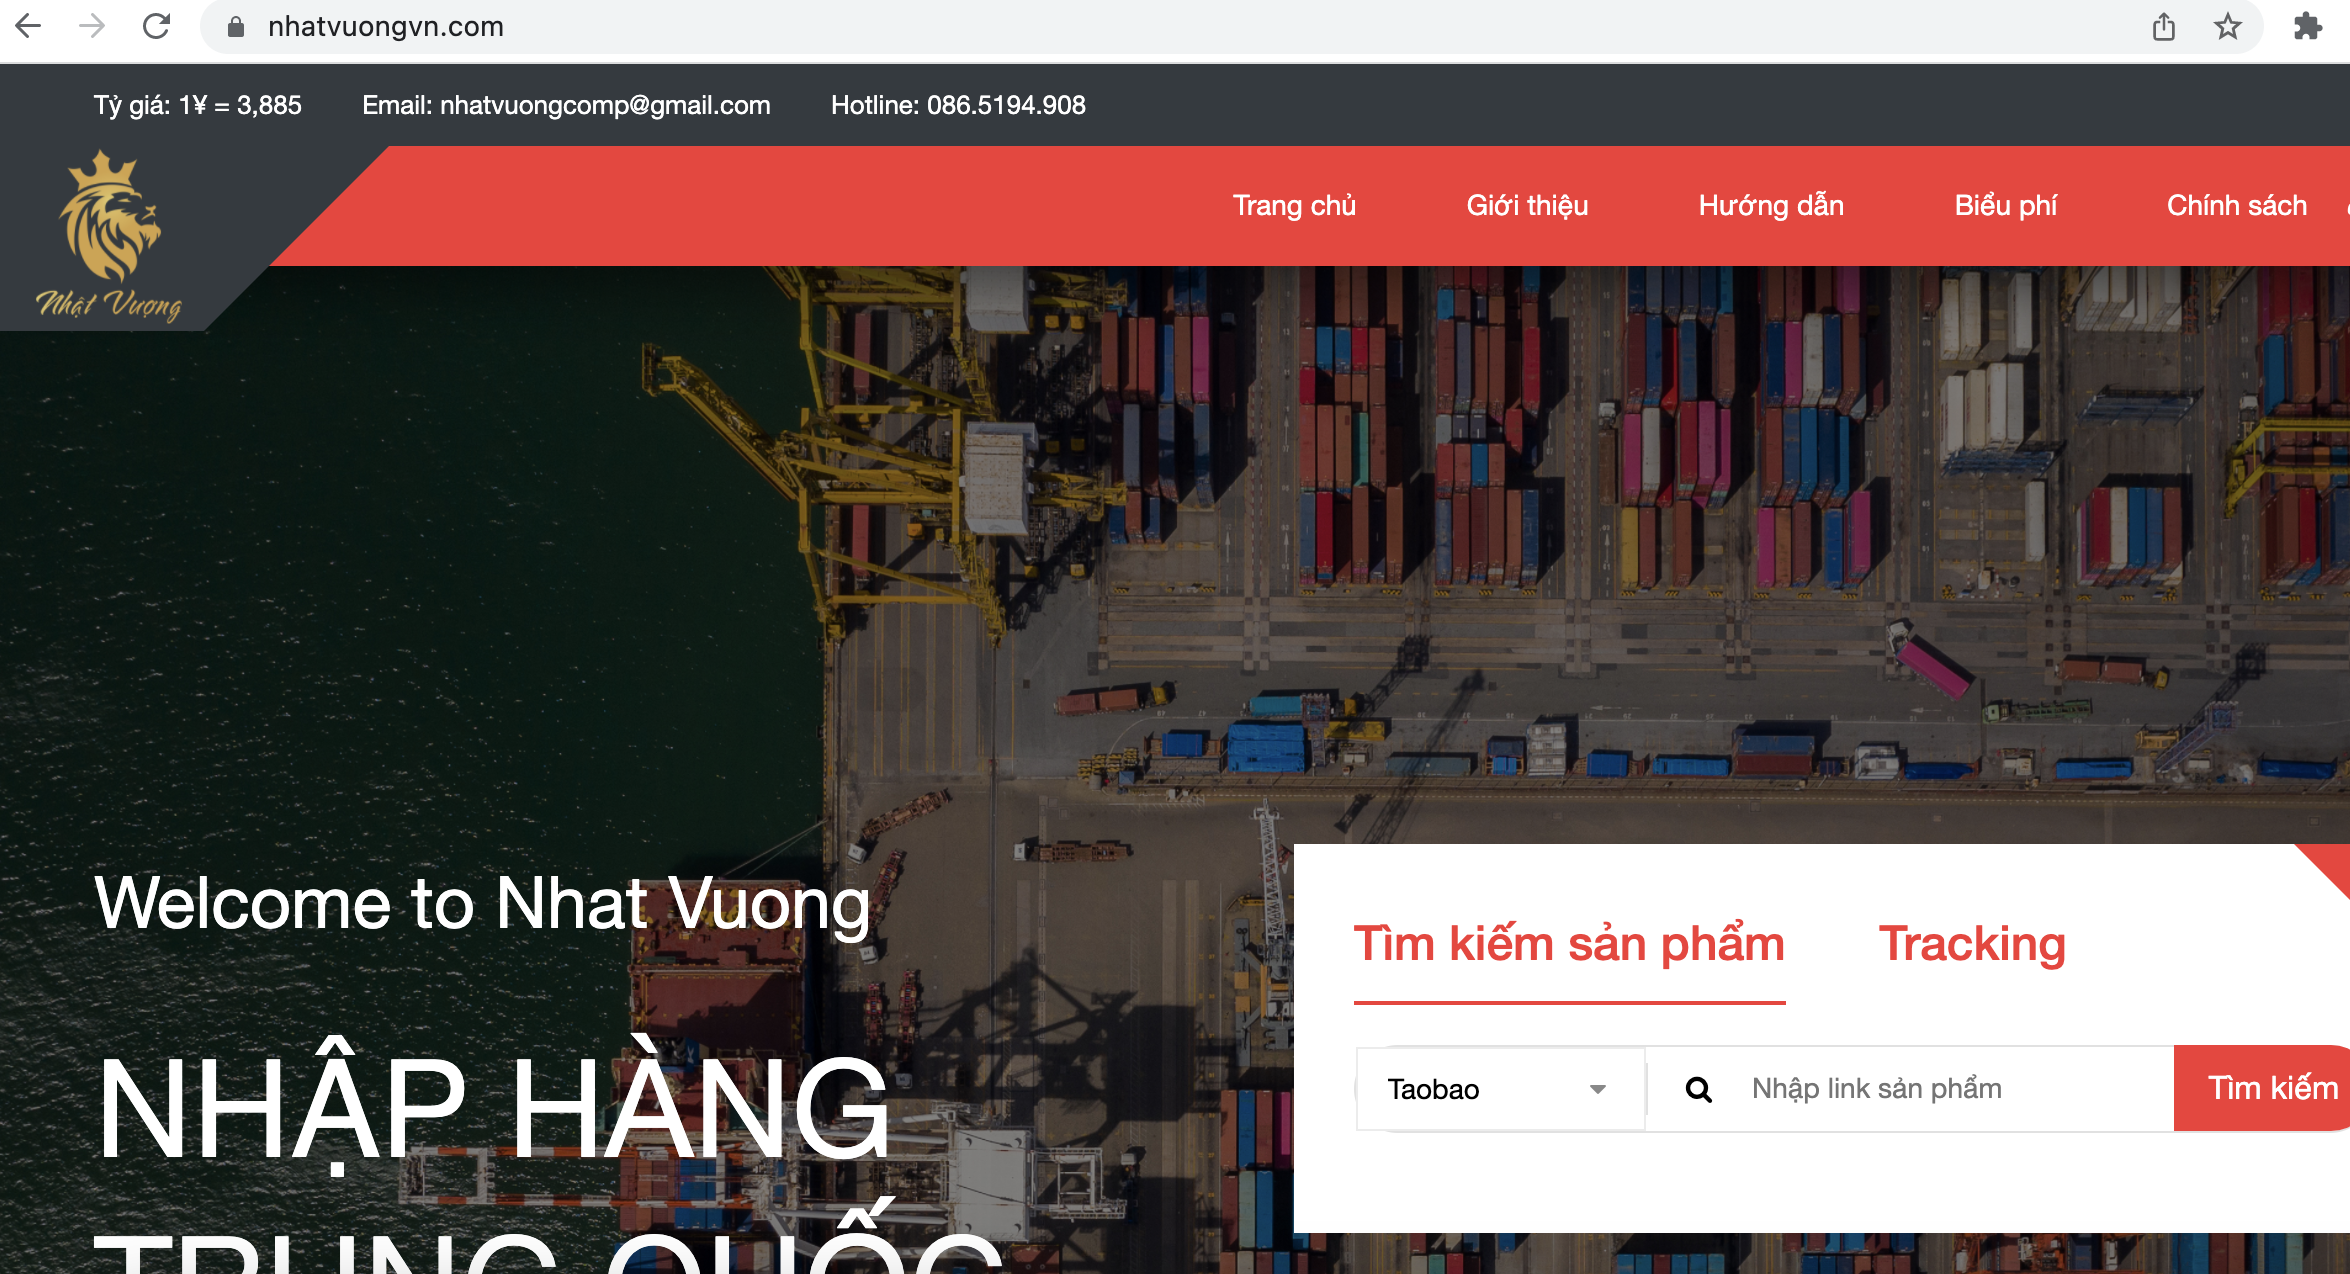Image resolution: width=2350 pixels, height=1274 pixels.
Task: Open the Biểu phí menu item
Action: (x=2006, y=205)
